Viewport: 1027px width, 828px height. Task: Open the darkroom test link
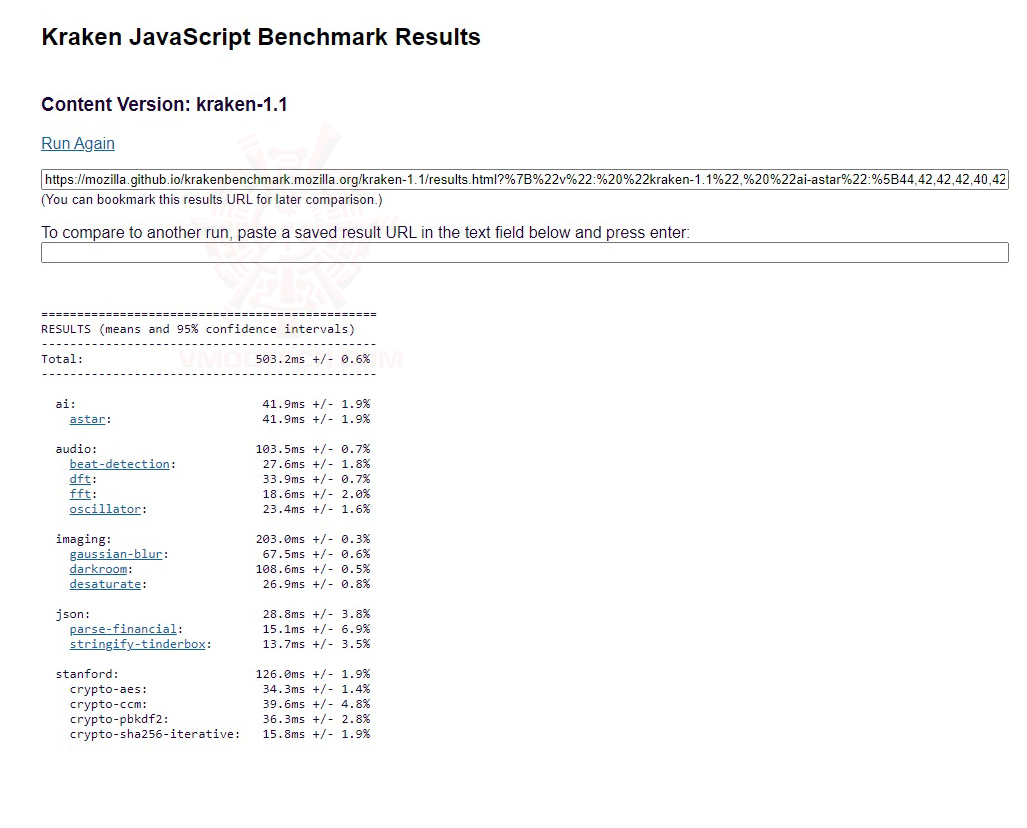click(x=98, y=569)
